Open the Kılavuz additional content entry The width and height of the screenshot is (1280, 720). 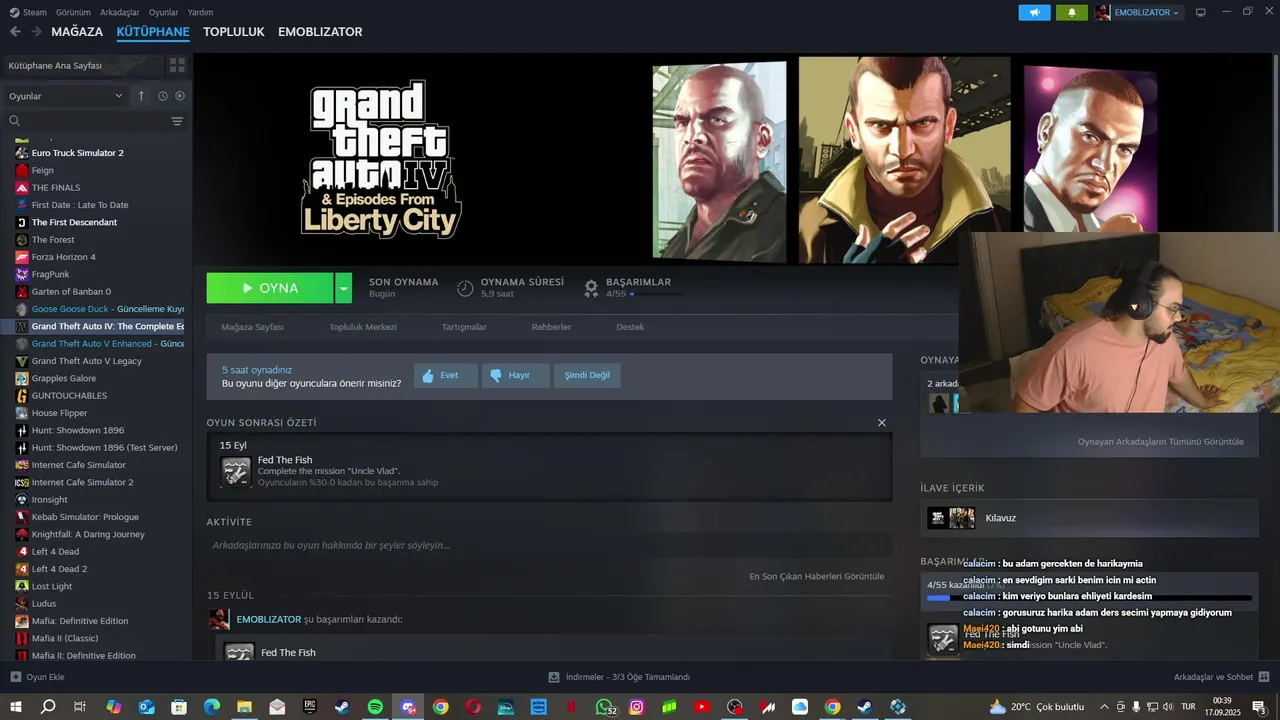click(x=1089, y=518)
